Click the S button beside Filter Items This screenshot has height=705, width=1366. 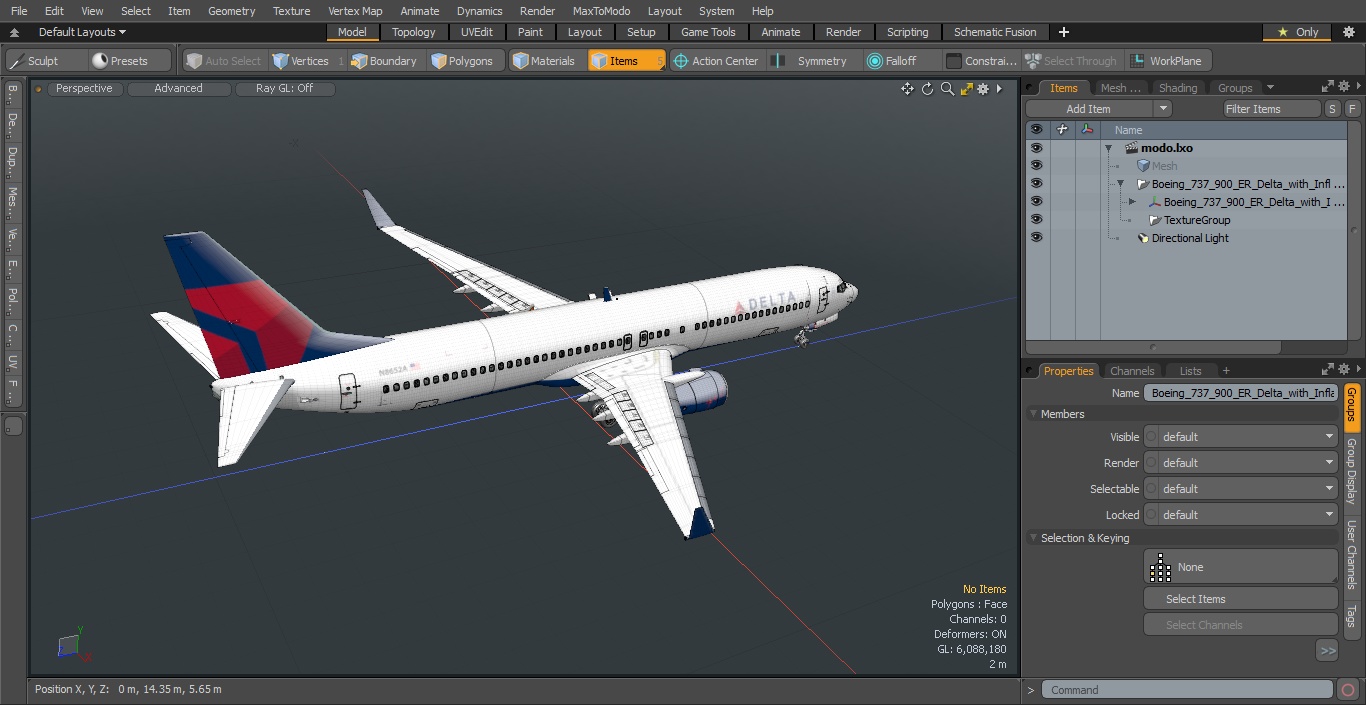pos(1333,109)
